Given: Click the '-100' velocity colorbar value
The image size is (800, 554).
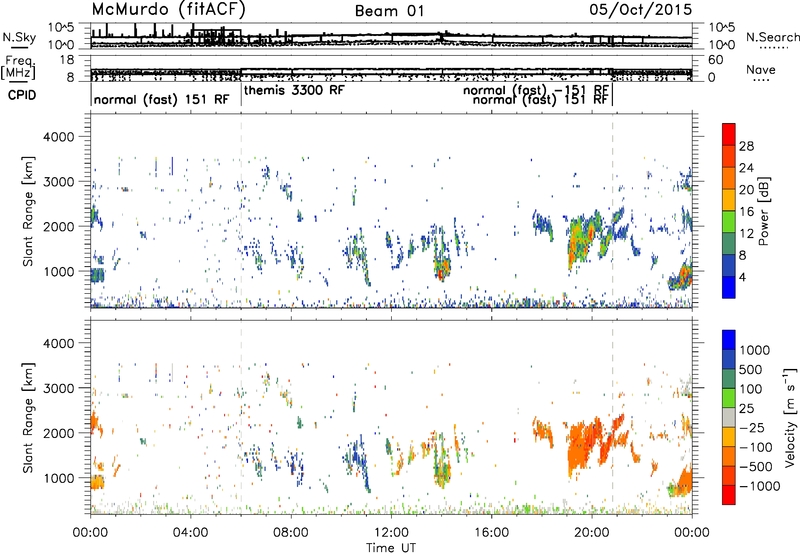Looking at the screenshot, I should point(756,447).
